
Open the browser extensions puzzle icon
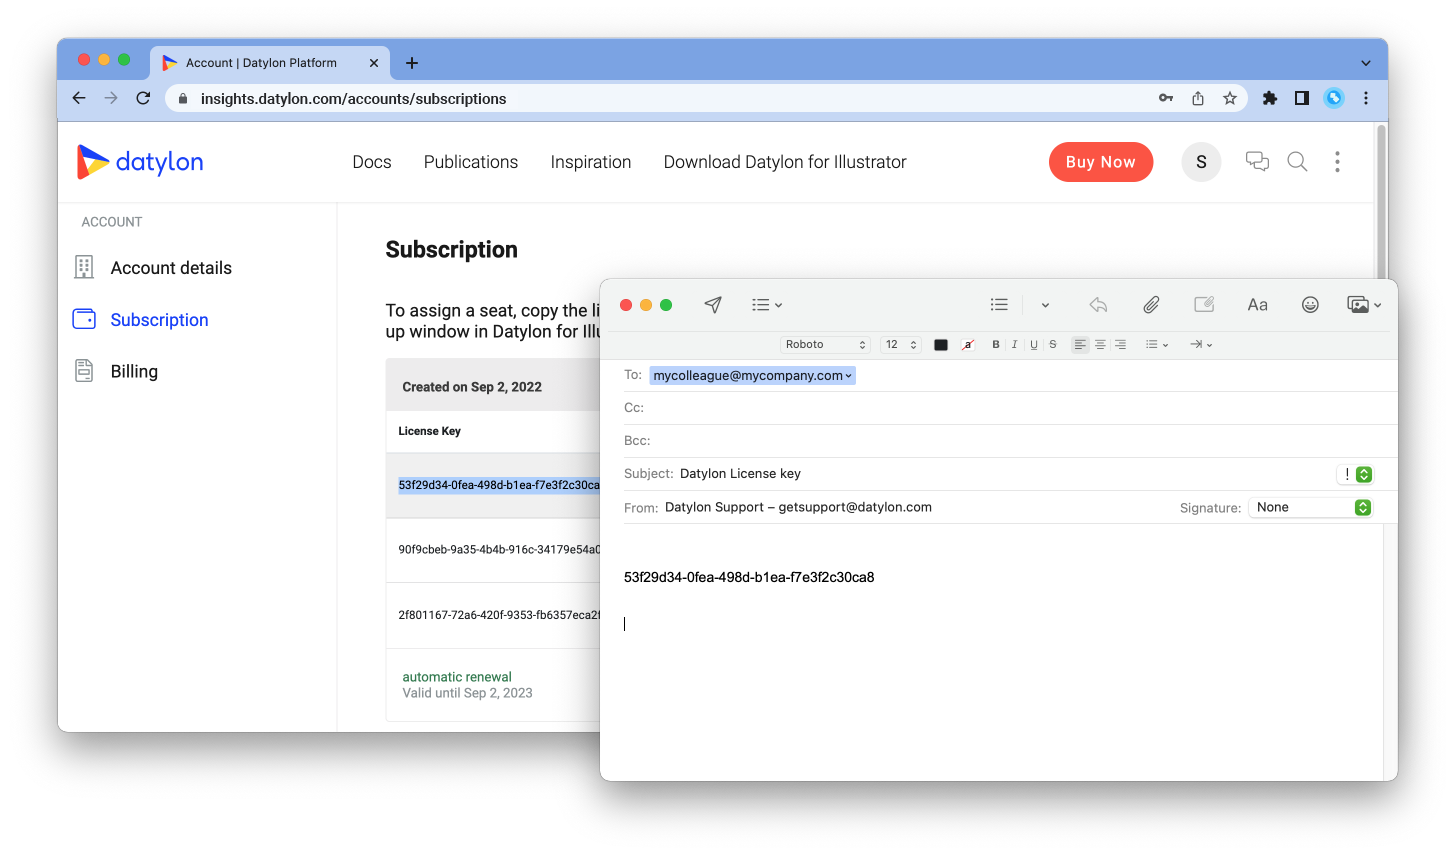pos(1270,98)
